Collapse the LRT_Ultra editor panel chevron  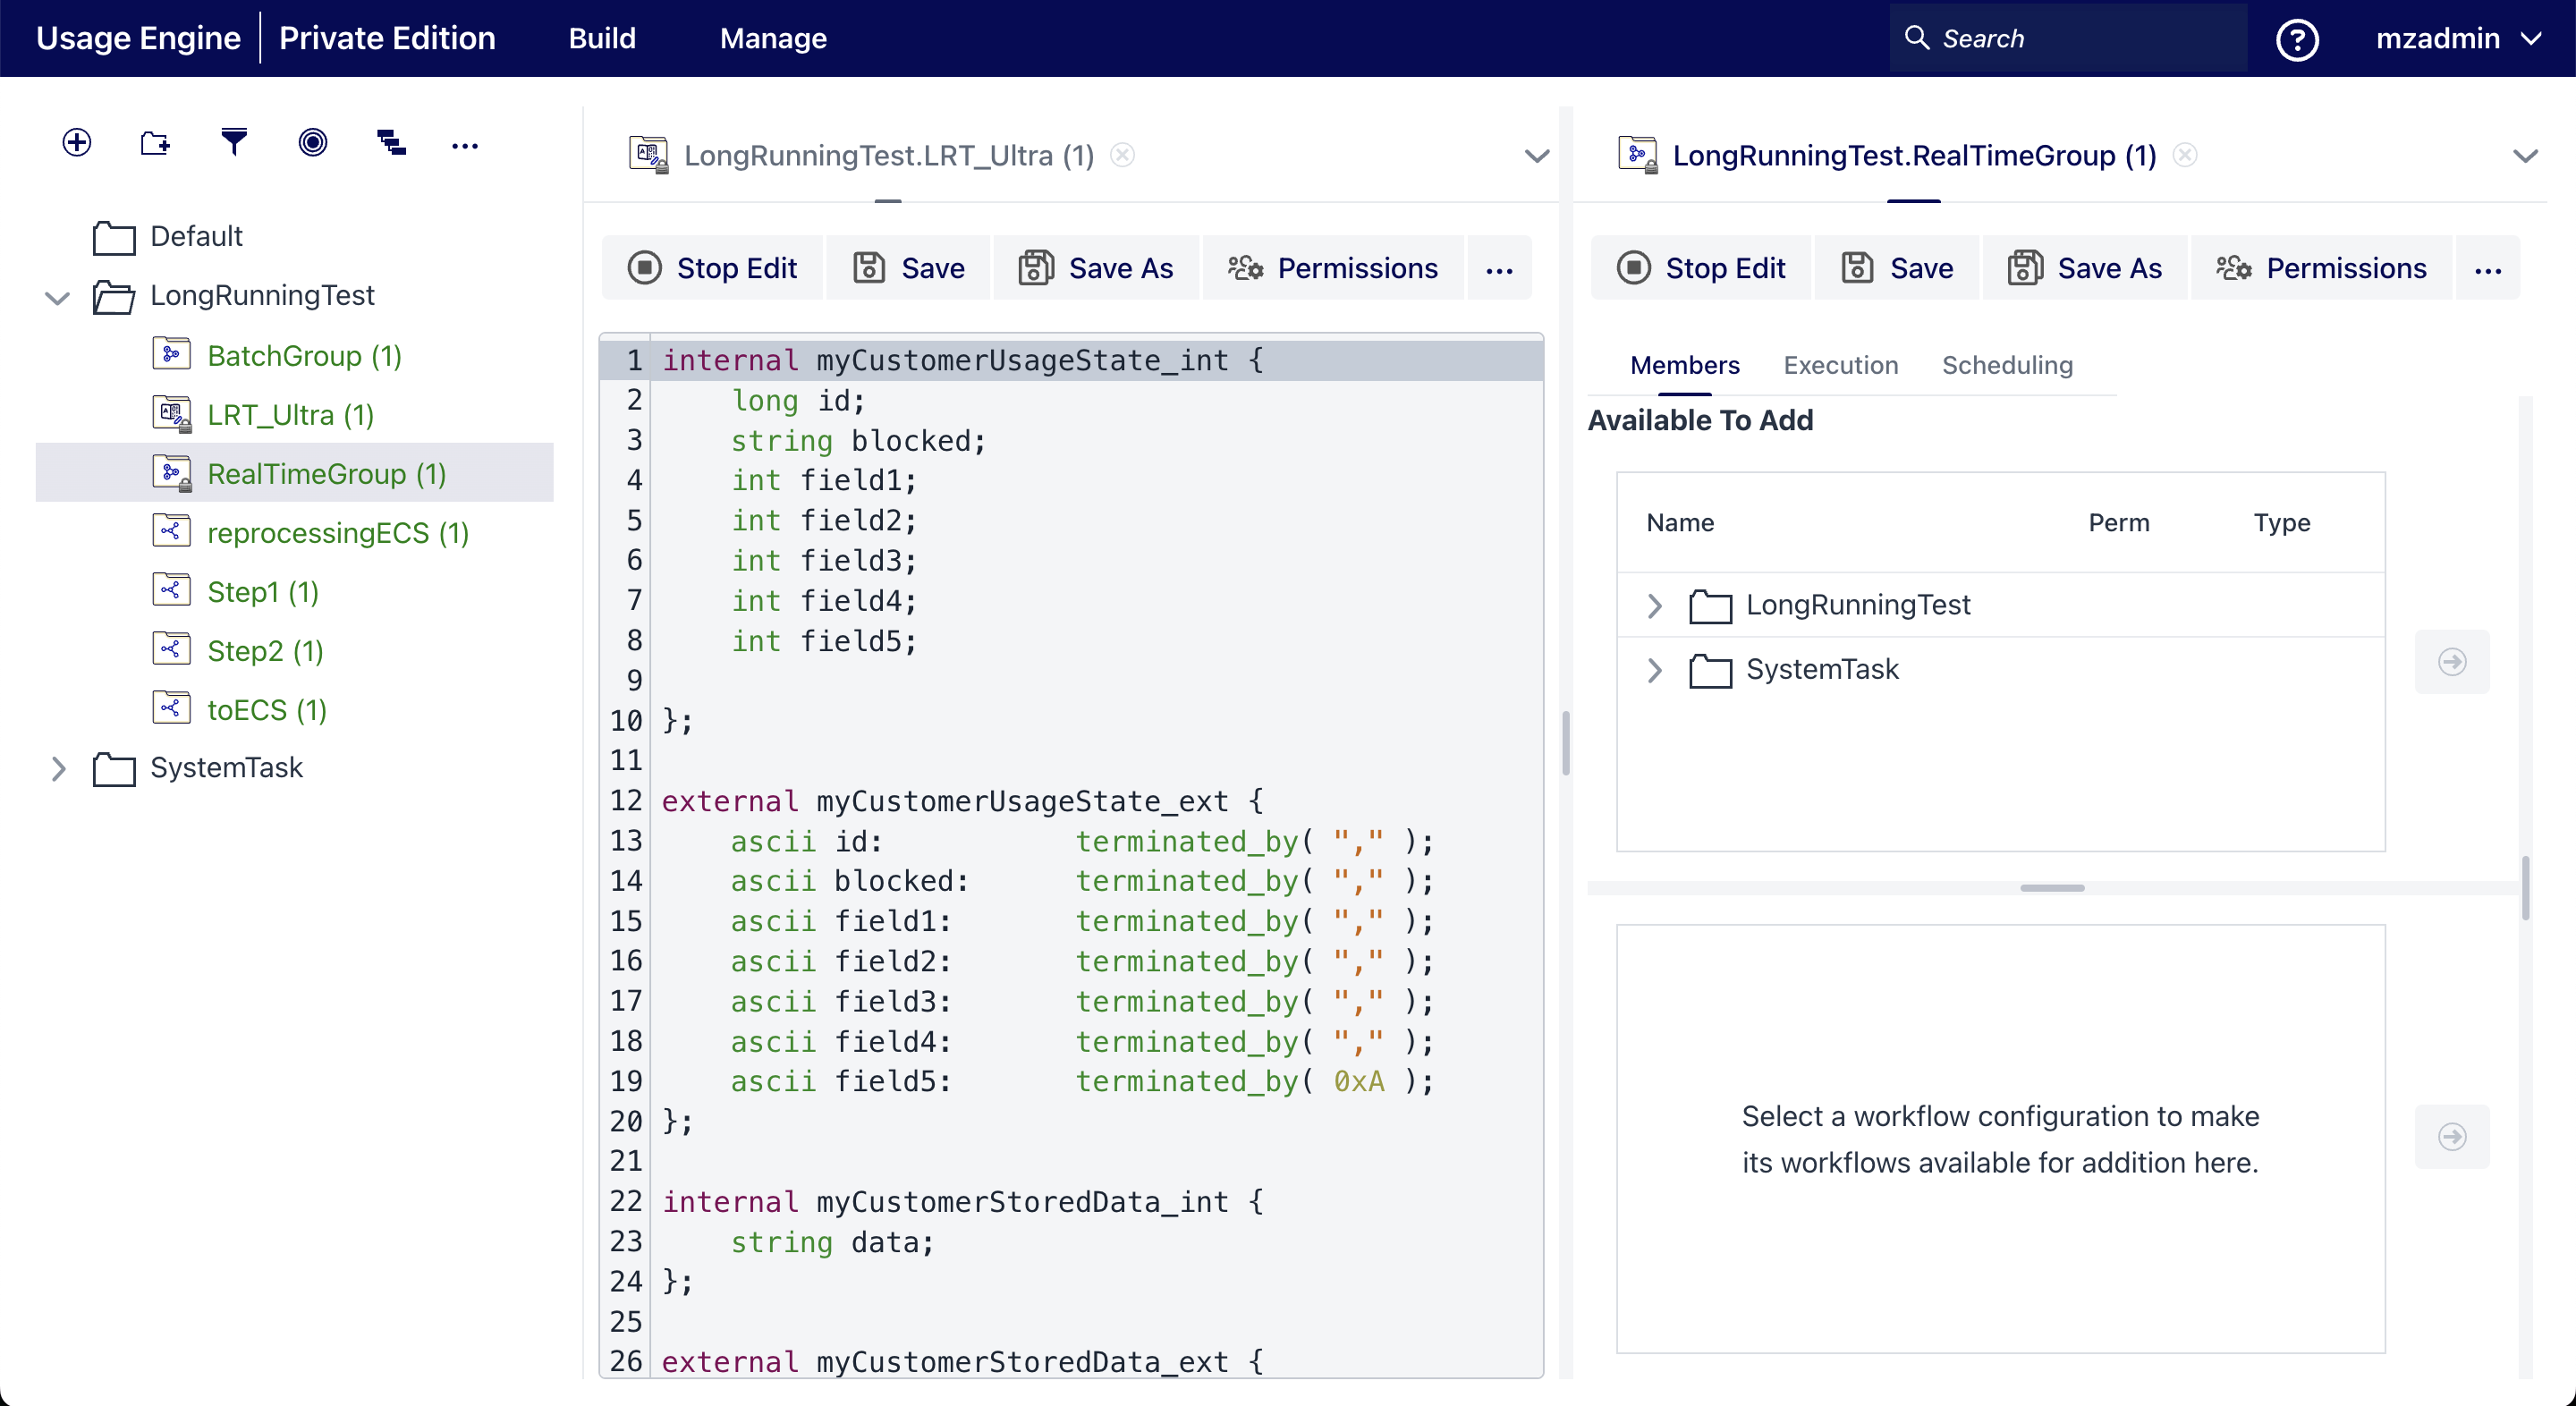point(1537,157)
